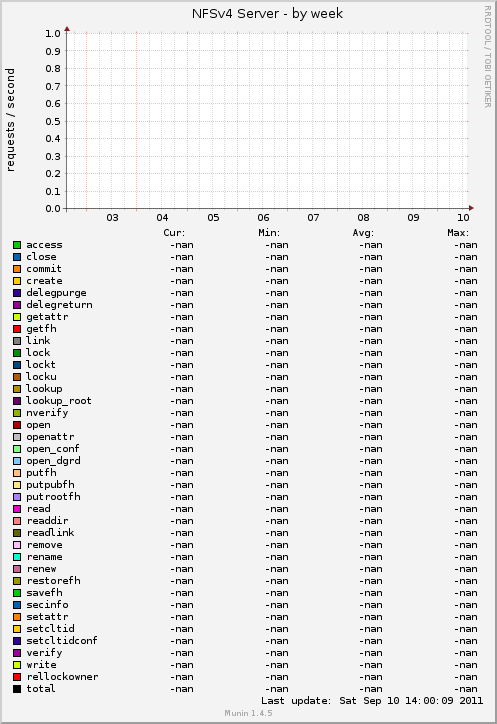Click the Cur value in the access row
497x724 pixels.
pyautogui.click(x=182, y=245)
